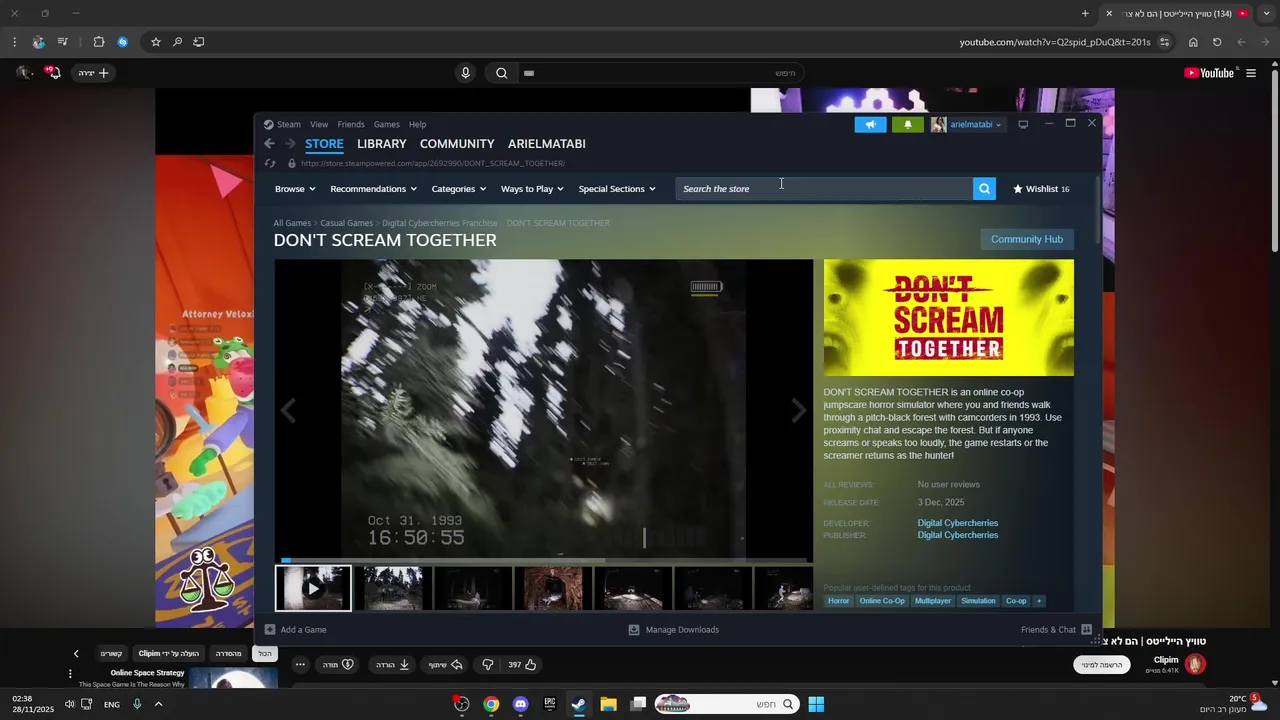Click the Casual Games breadcrumb link

[347, 223]
